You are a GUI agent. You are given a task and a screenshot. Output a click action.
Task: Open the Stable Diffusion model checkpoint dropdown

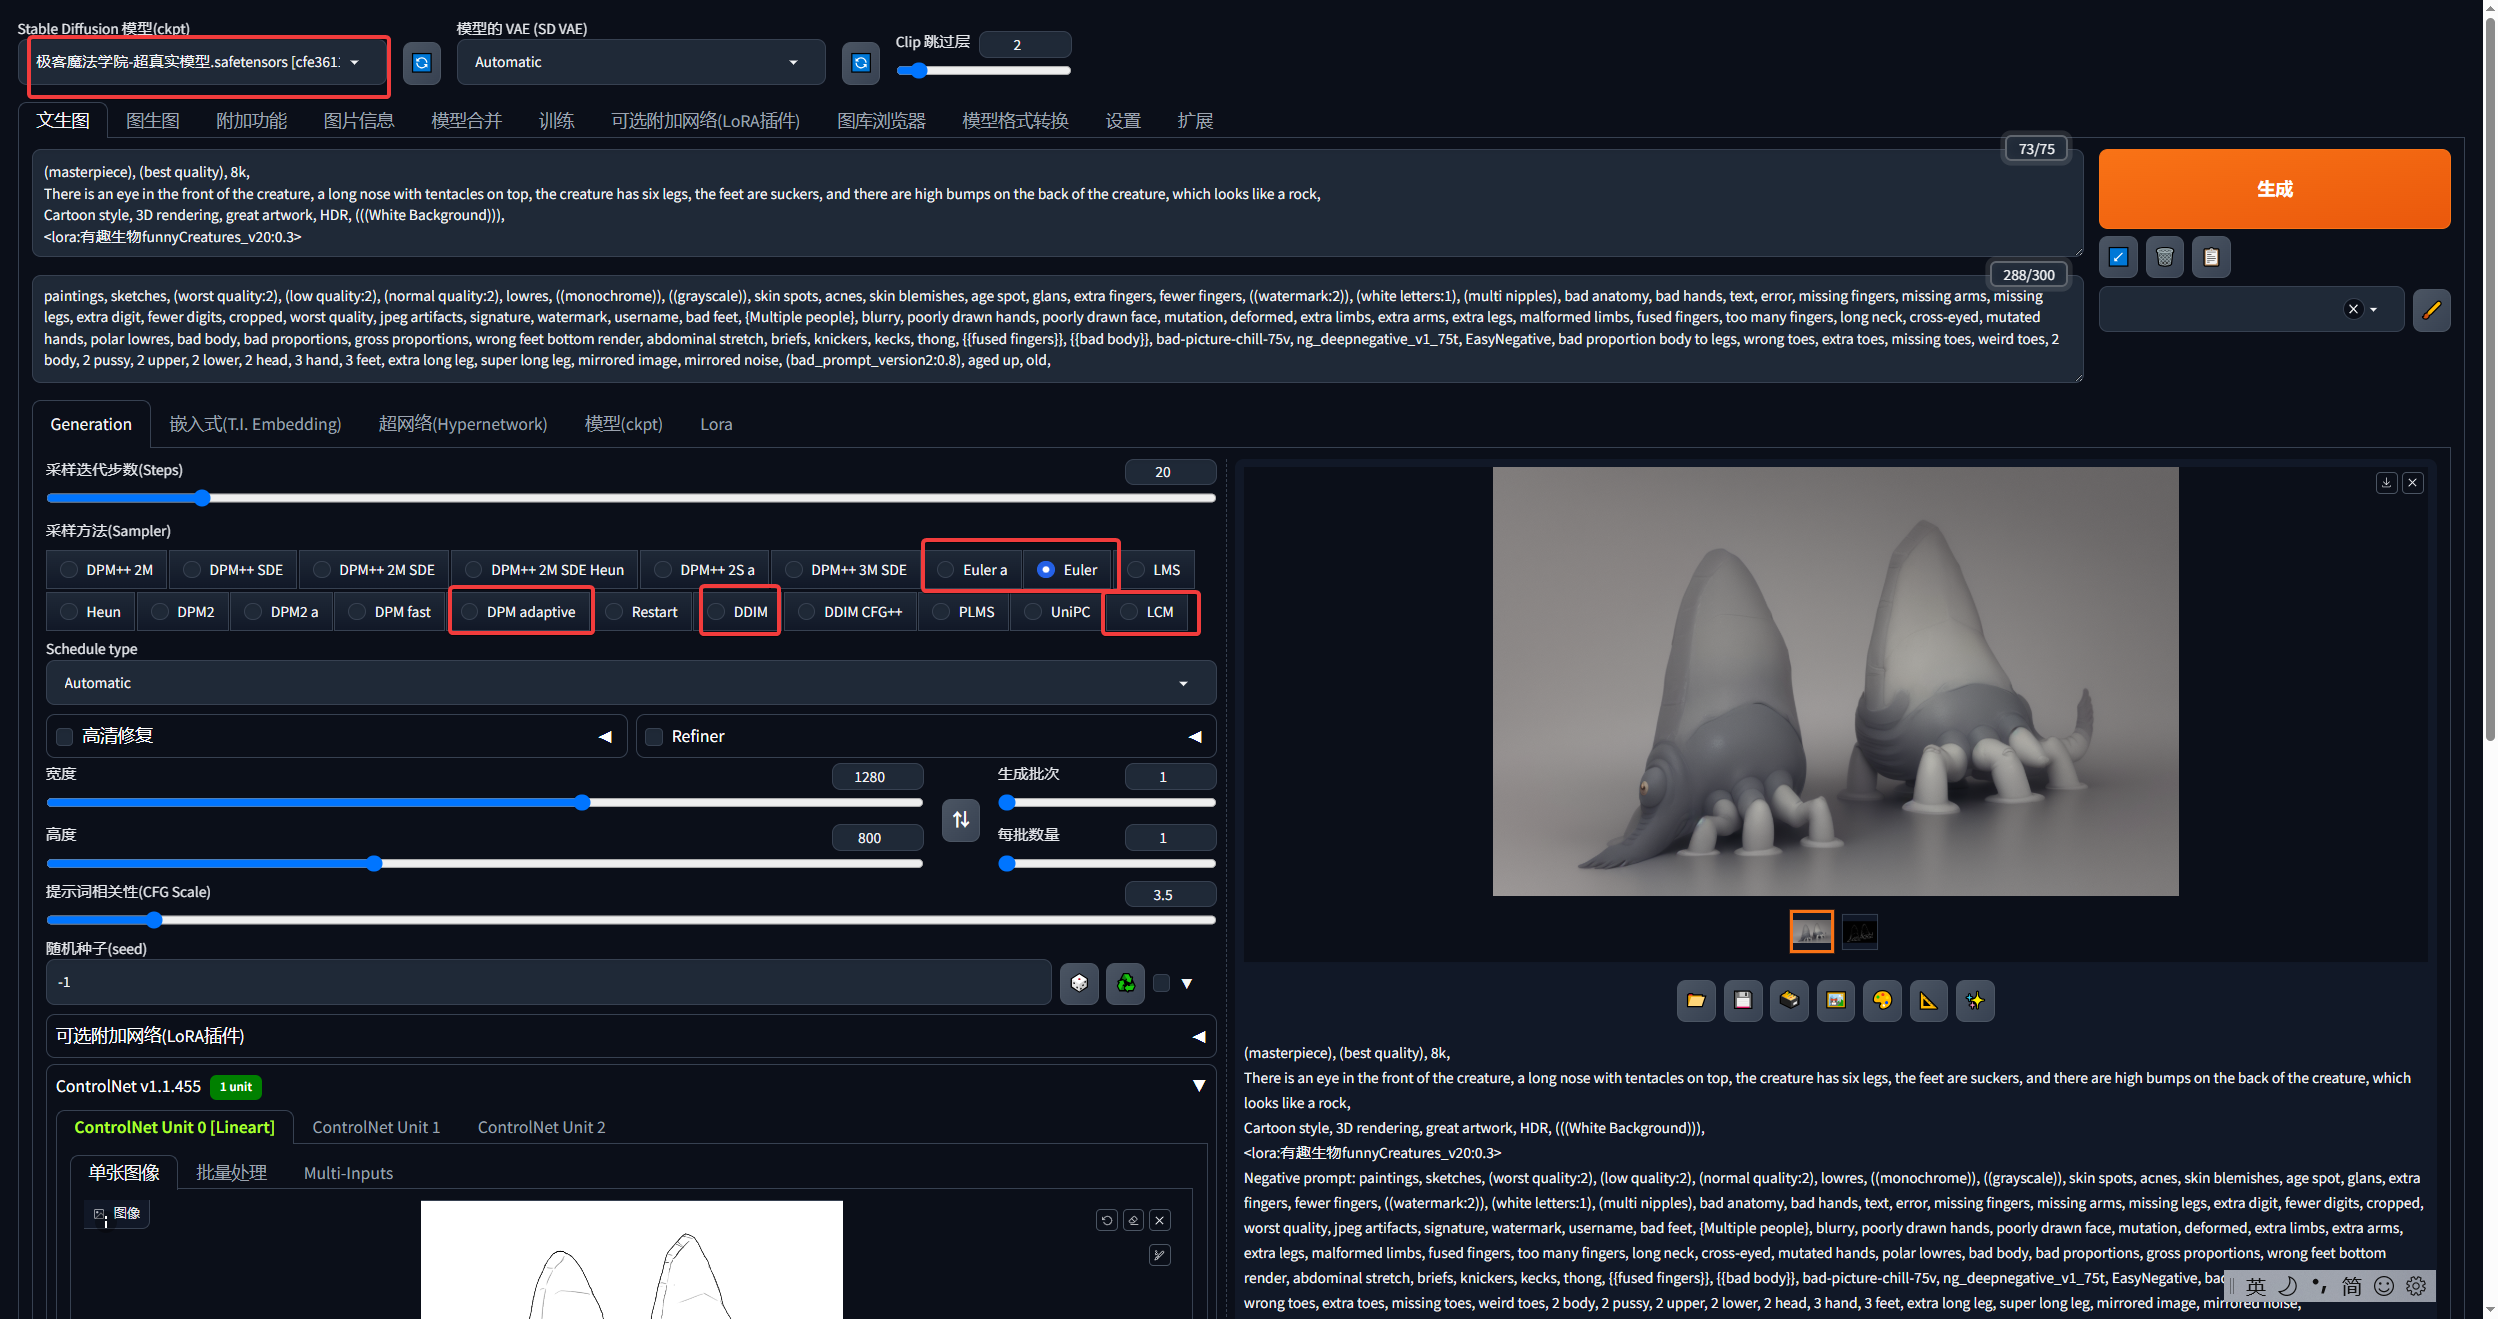198,62
